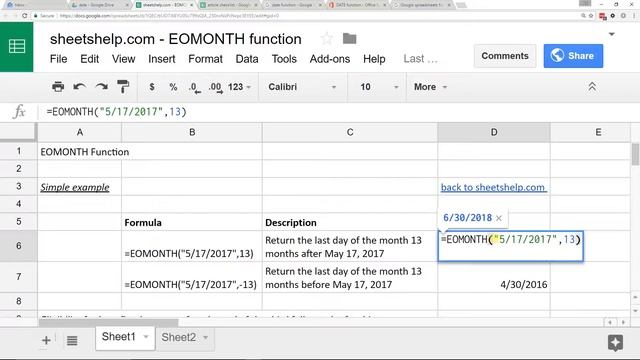Open the move to folder icon
Viewport: 640px width, 360px height.
tap(349, 39)
